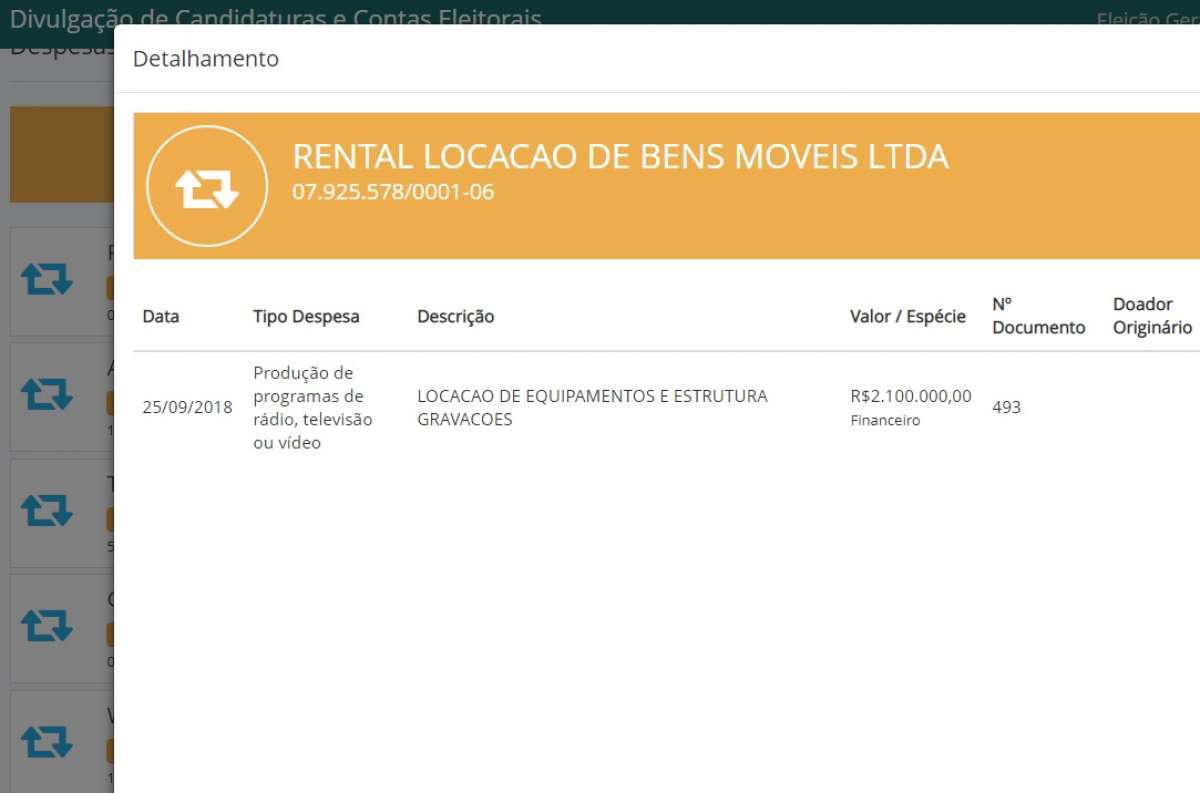
Task: Click the bottom blue transfer icon in left list
Action: 47,741
